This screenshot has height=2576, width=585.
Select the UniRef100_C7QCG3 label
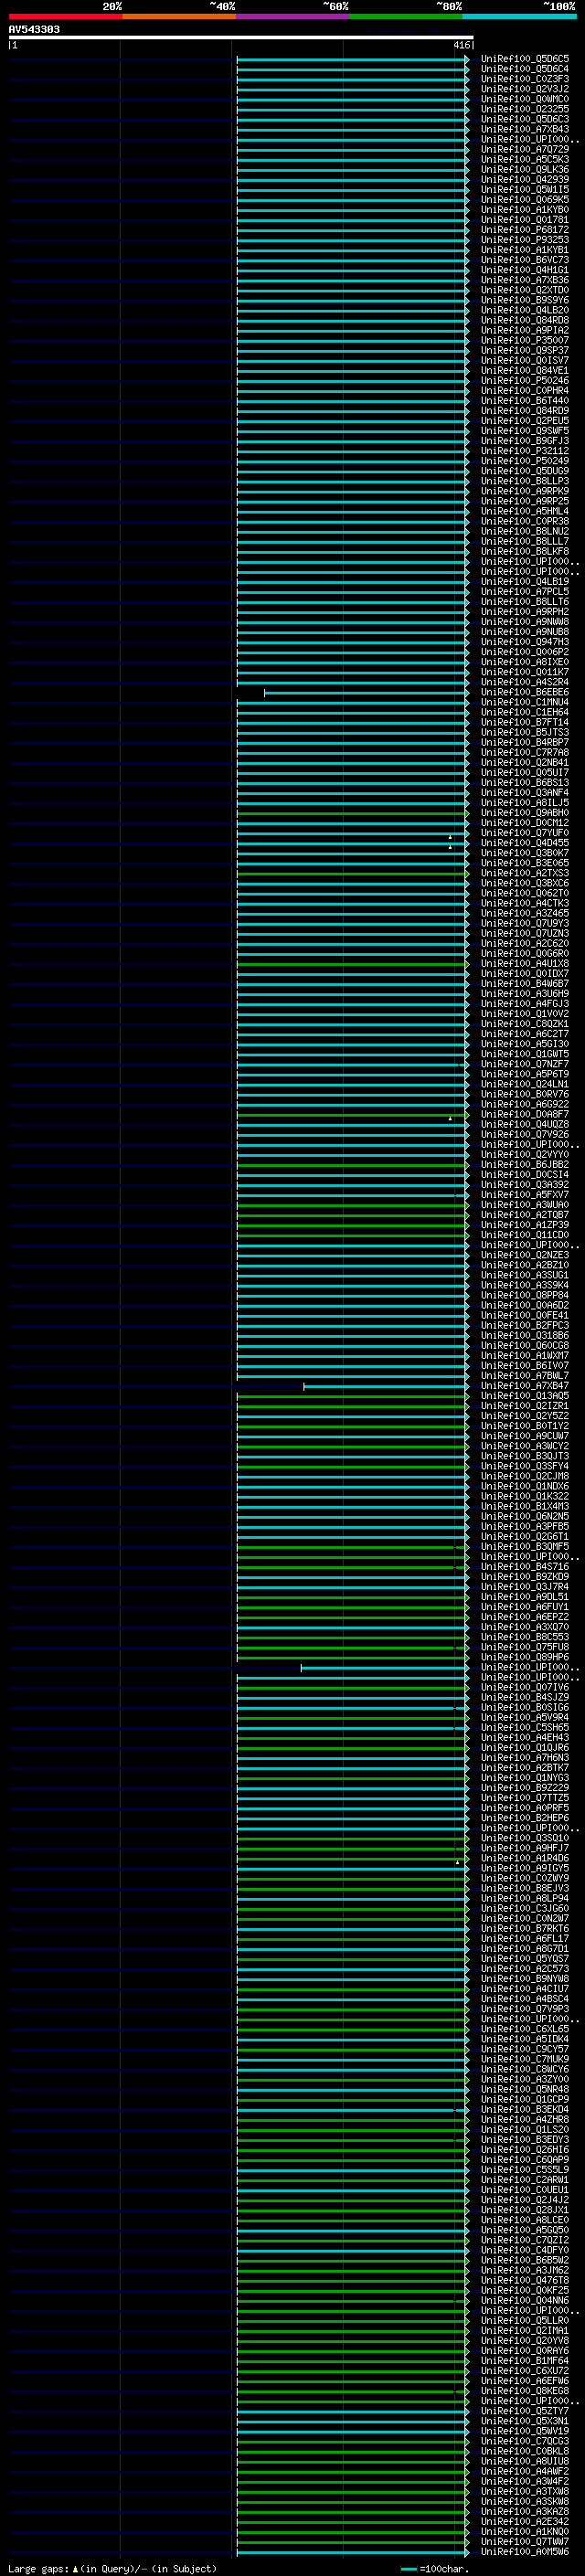tap(525, 2441)
